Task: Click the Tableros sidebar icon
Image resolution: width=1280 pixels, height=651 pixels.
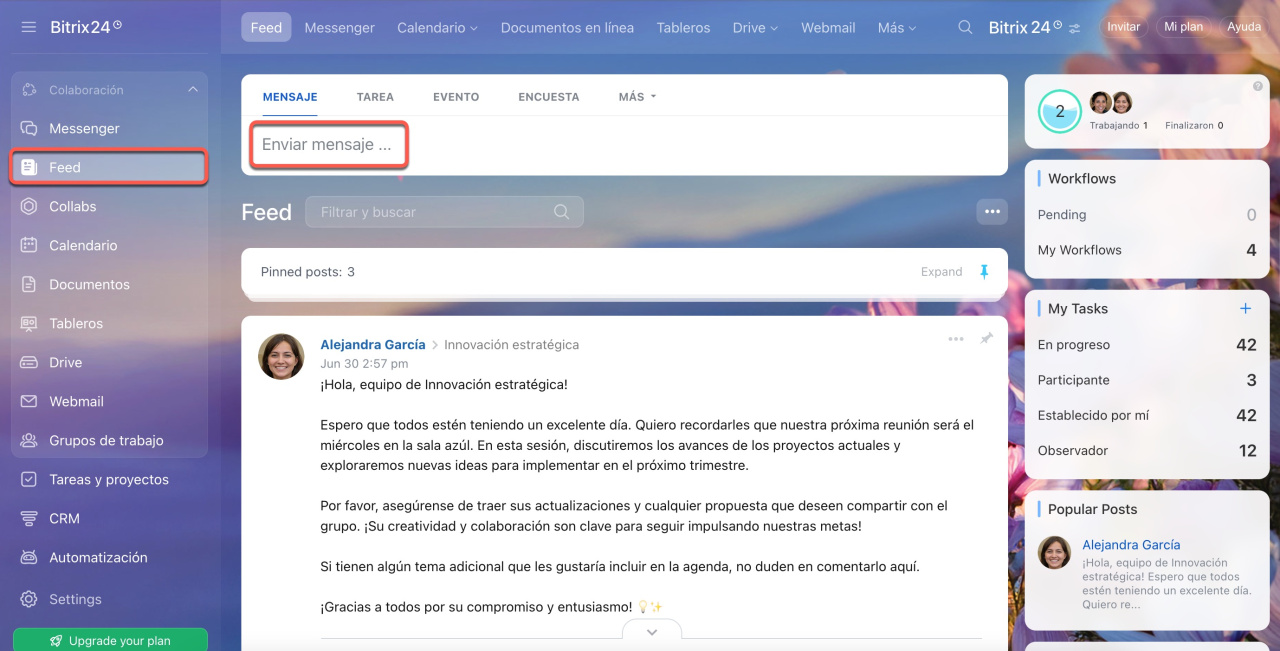Action: pos(29,323)
